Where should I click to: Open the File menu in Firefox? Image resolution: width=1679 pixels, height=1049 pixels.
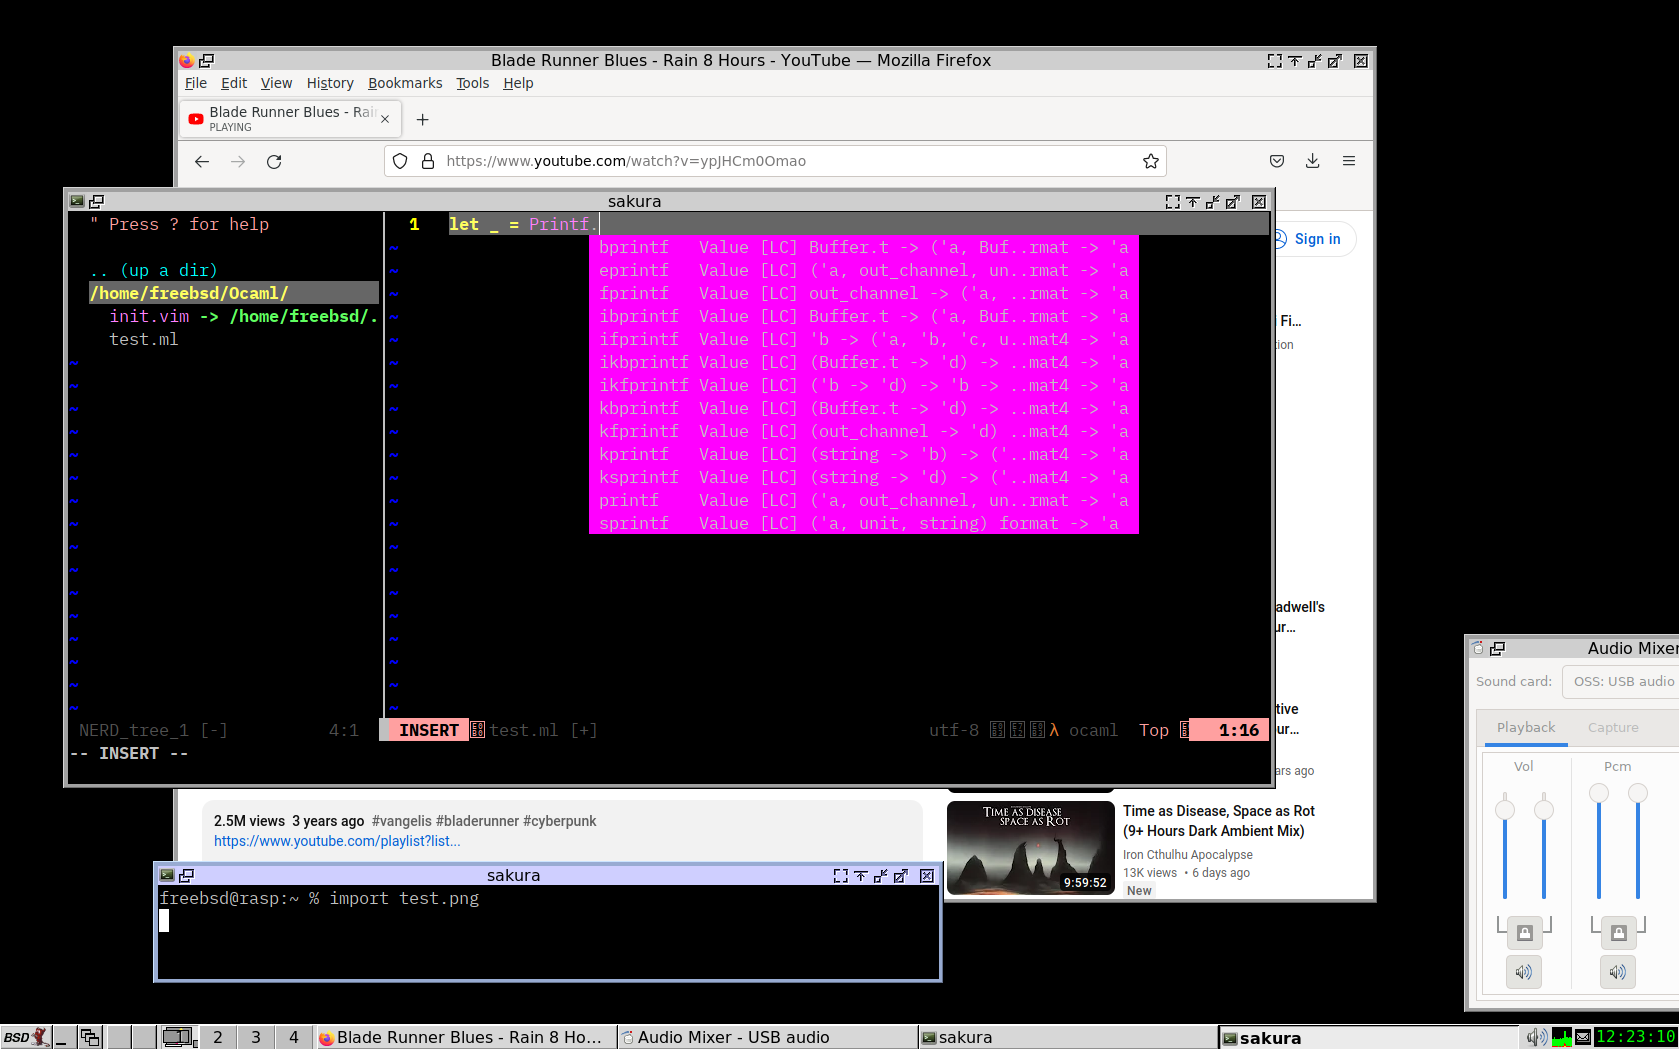tap(196, 83)
